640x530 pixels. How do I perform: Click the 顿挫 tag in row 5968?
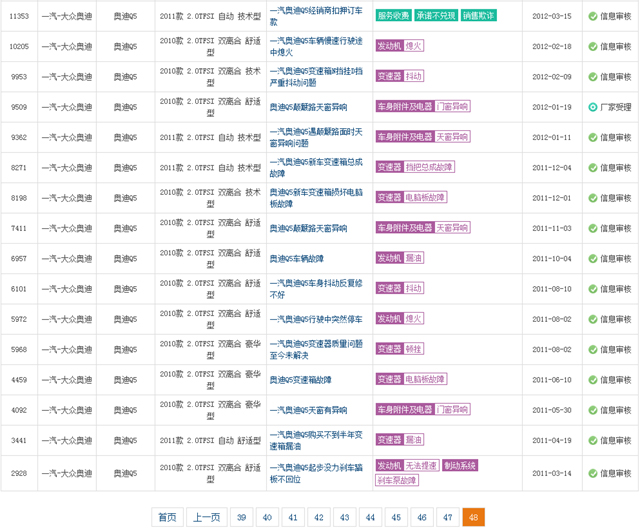(x=413, y=349)
